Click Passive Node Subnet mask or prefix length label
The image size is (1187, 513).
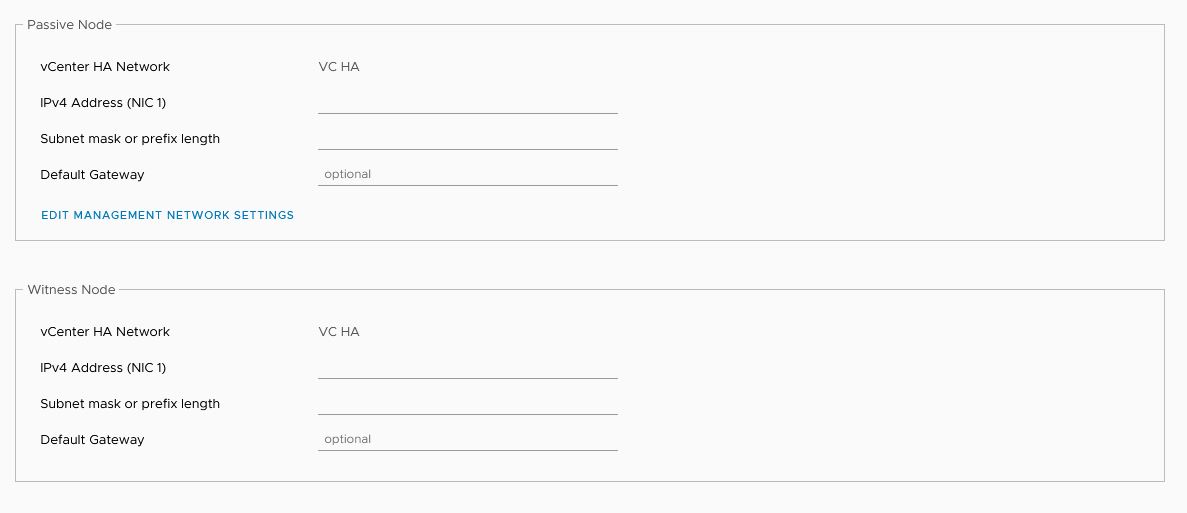(130, 139)
